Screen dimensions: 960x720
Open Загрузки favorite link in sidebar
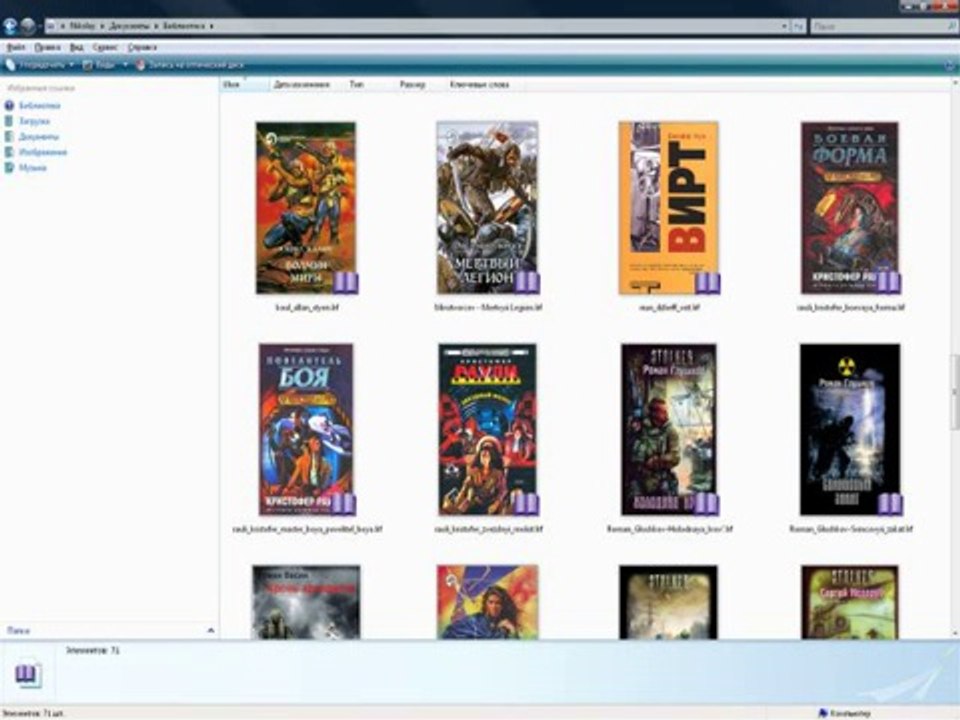34,121
